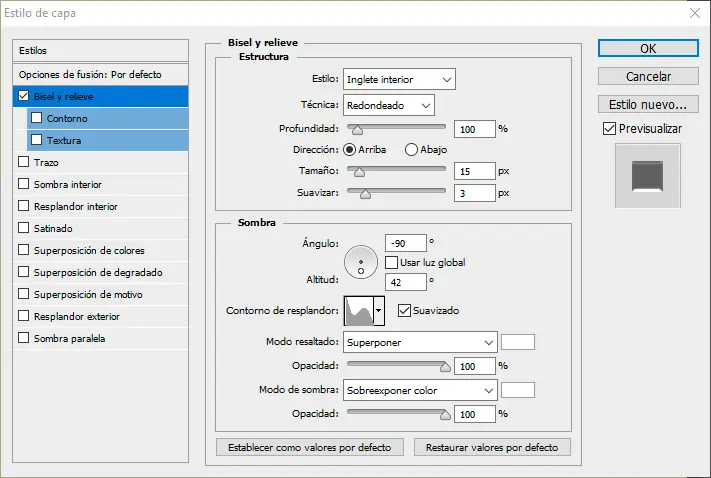Click the Altitud value field
The image size is (711, 478).
pos(406,282)
